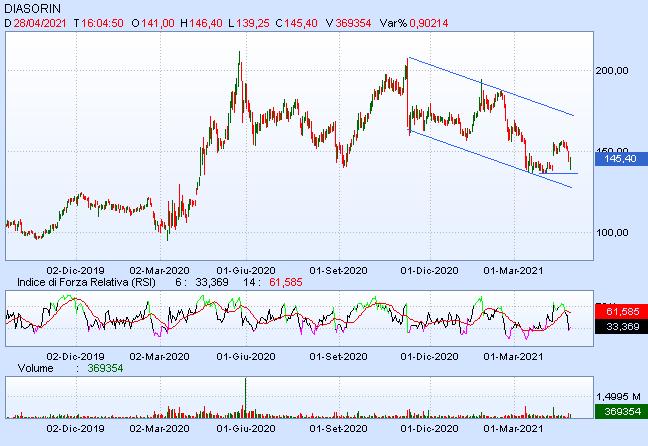The width and height of the screenshot is (648, 446).
Task: Click 01-Giu-2020 date on price chart axis
Action: click(246, 271)
